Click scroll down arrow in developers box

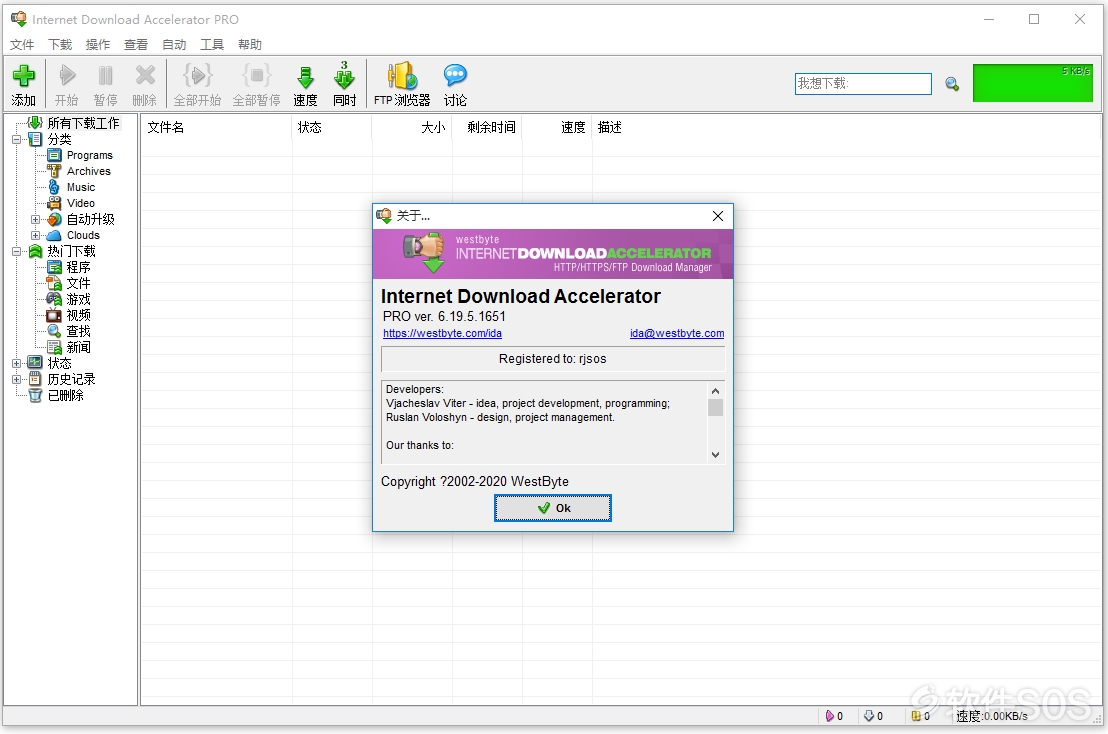715,455
